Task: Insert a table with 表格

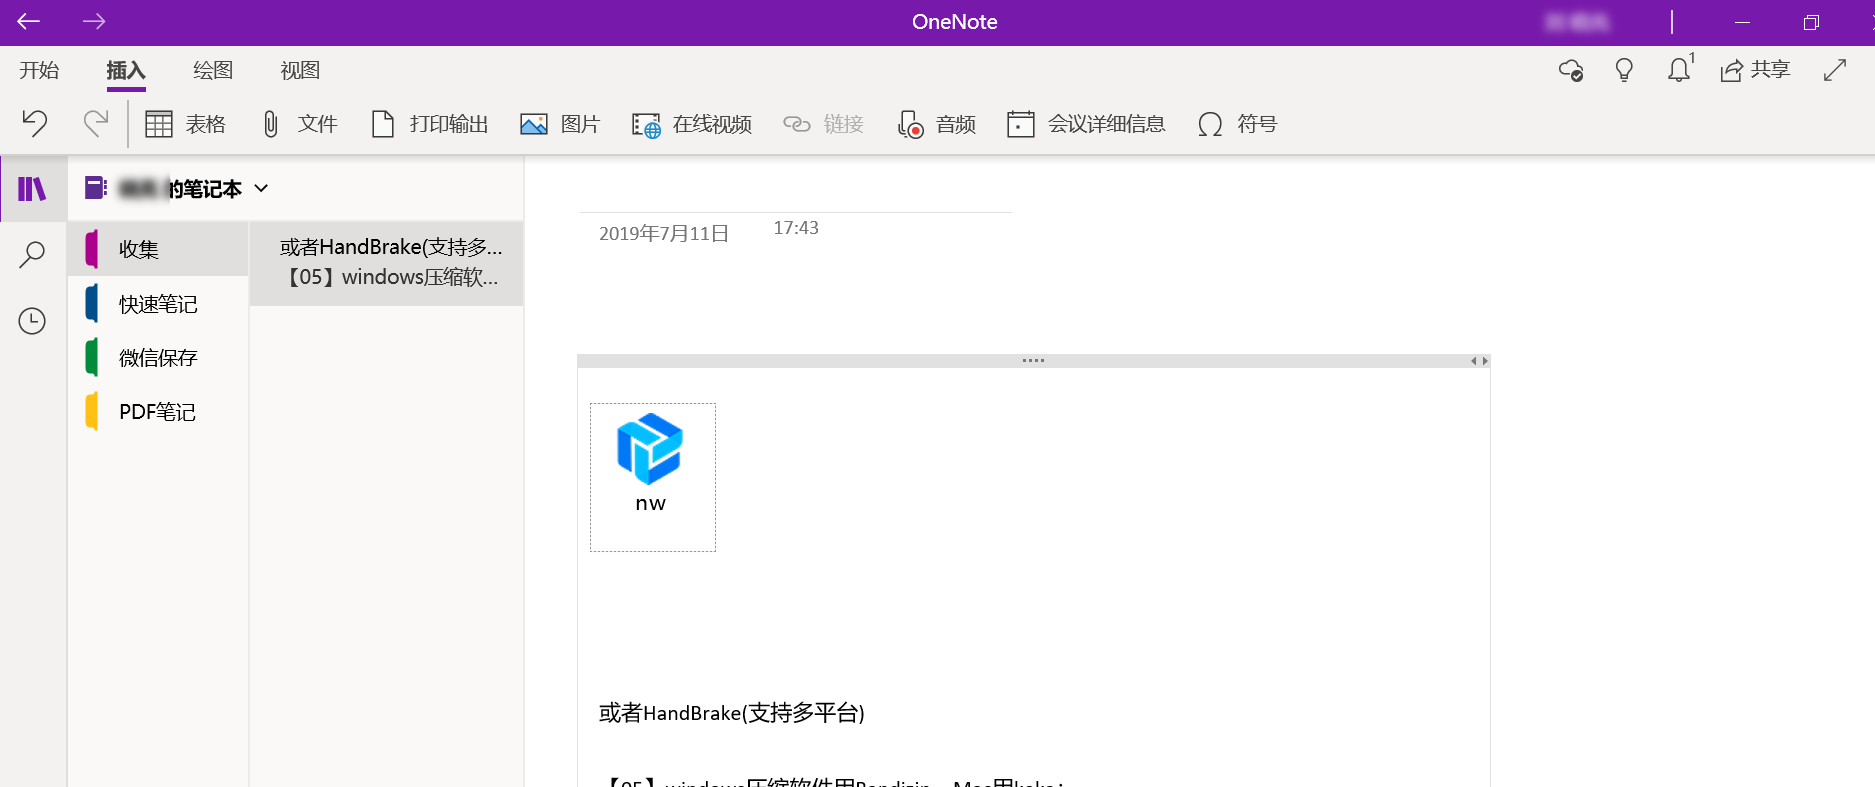Action: 186,124
